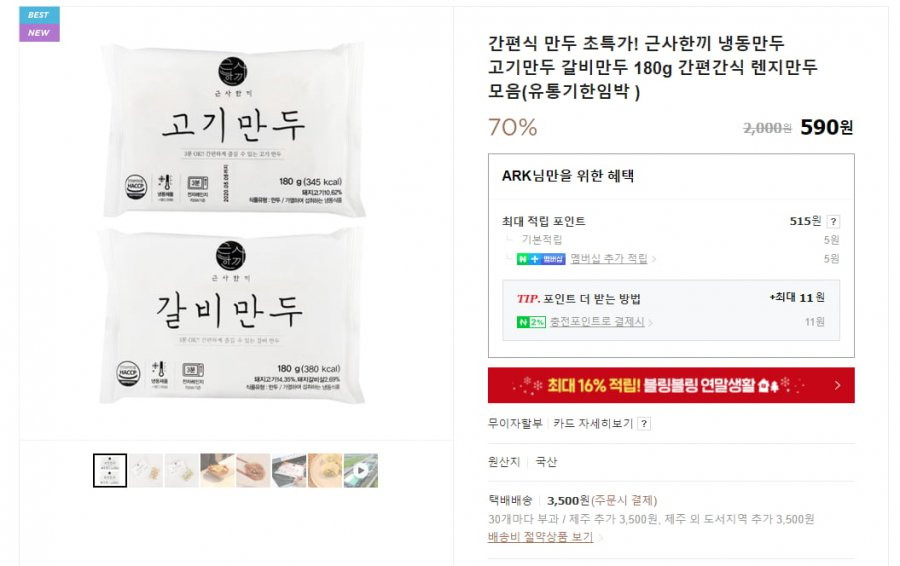Click the green N 2% badge icon
Image resolution: width=900 pixels, height=566 pixels.
[531, 322]
